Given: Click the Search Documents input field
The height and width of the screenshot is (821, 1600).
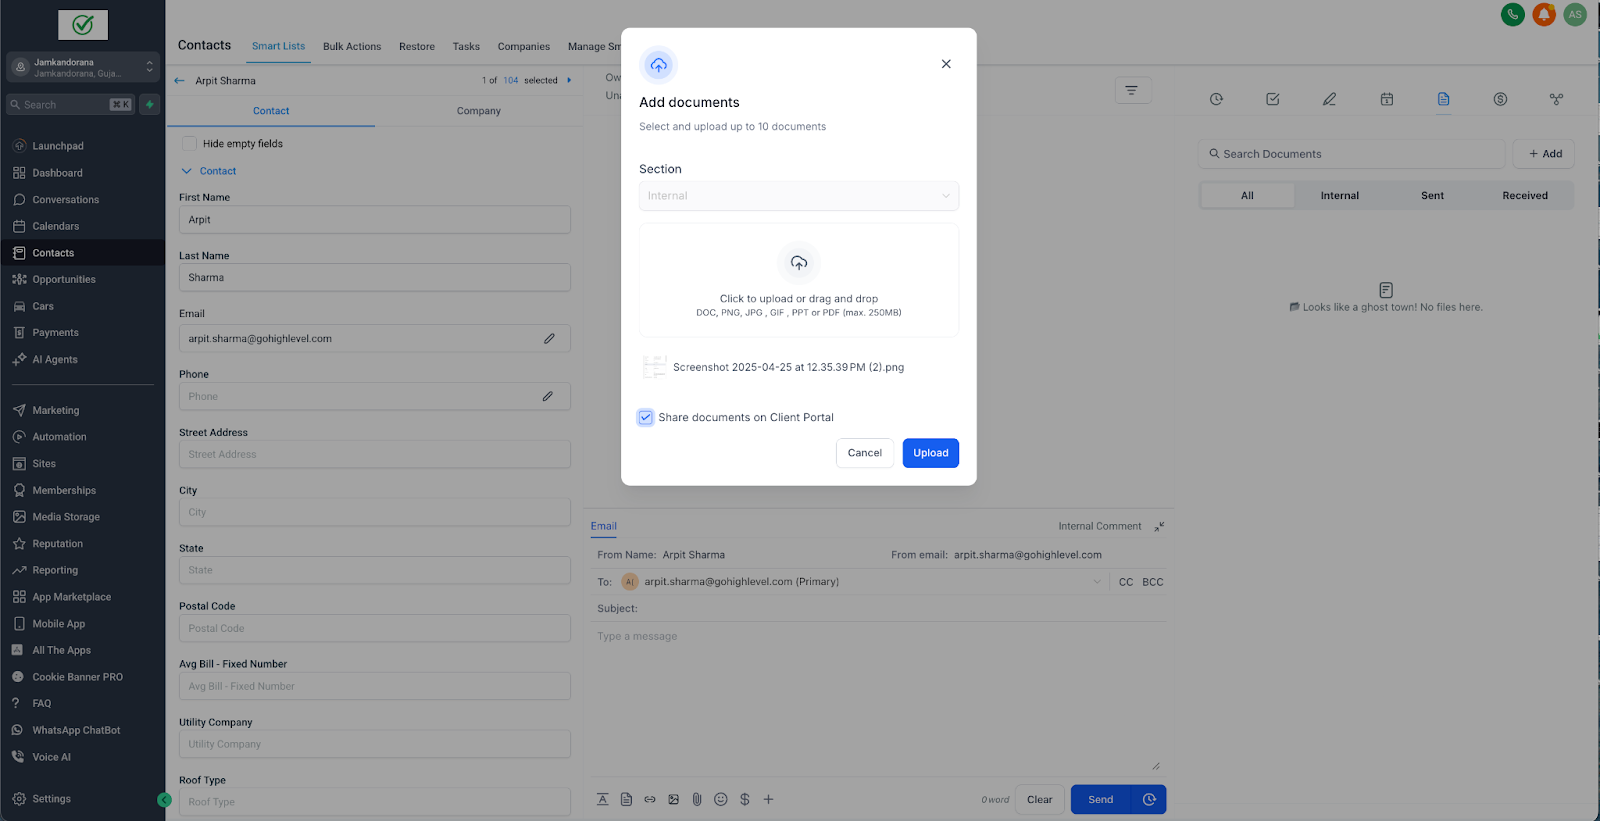Looking at the screenshot, I should point(1352,154).
